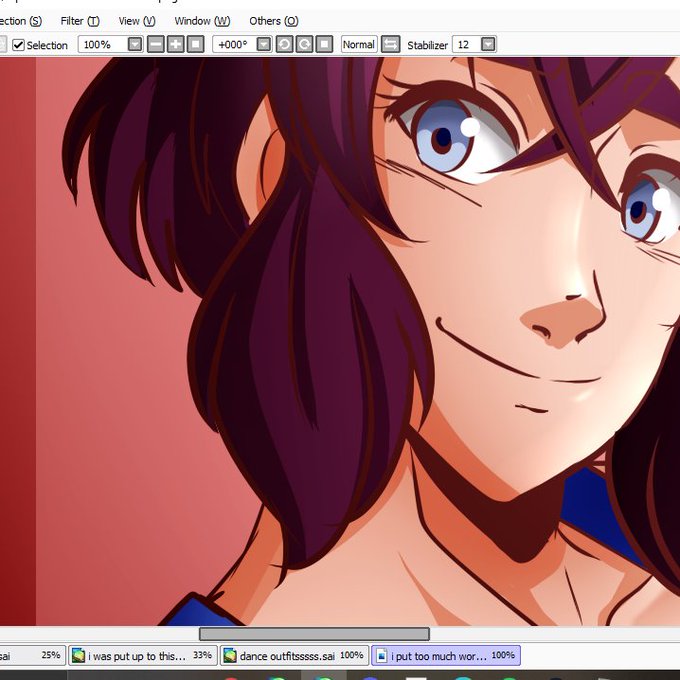Click the image file icon on 'i put too much wor...' tab
The height and width of the screenshot is (680, 680).
381,655
